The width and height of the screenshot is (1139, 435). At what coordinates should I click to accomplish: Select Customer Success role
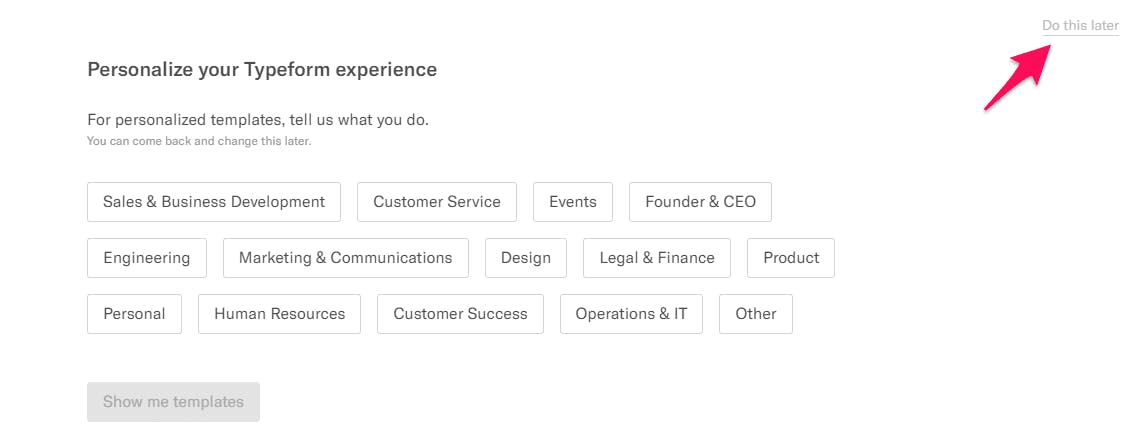(x=461, y=314)
